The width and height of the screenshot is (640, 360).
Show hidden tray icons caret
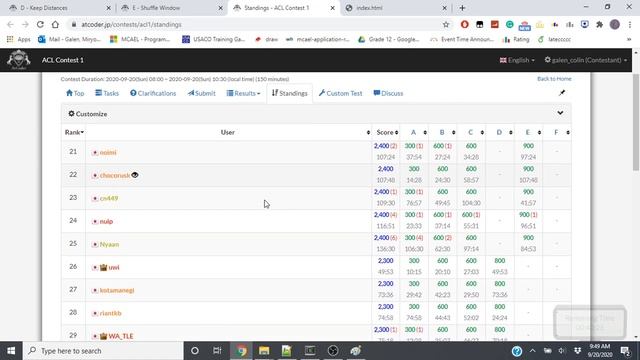[x=533, y=351]
